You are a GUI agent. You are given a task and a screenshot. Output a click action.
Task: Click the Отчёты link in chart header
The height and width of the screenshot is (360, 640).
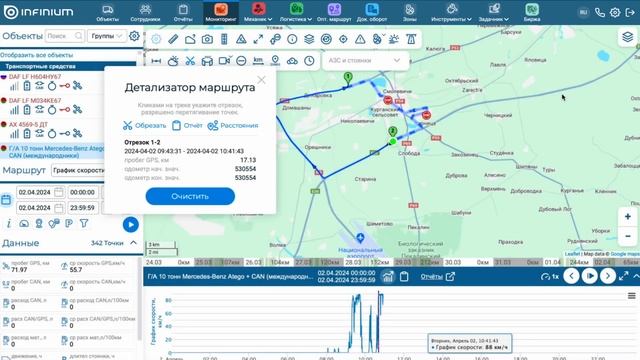click(x=431, y=276)
